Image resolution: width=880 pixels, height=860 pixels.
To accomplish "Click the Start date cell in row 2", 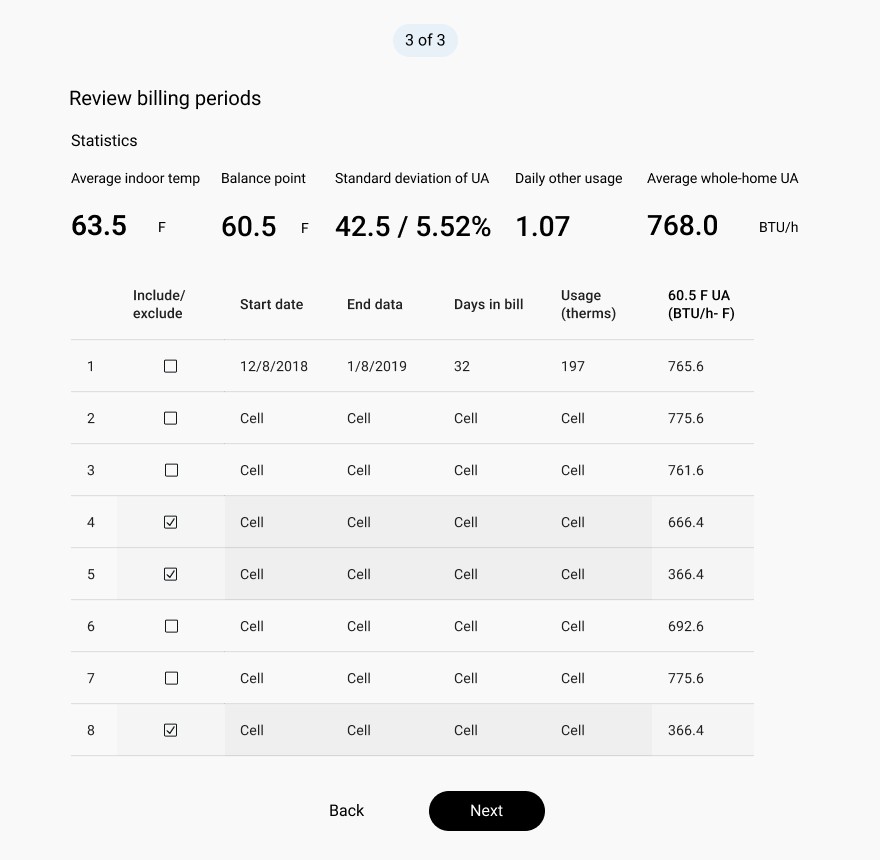I will tap(251, 418).
